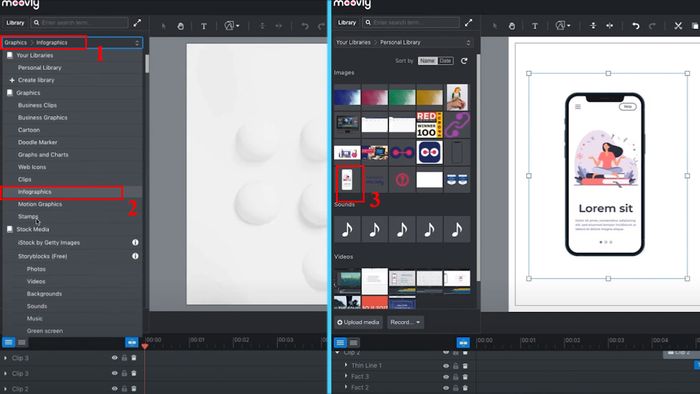700x394 pixels.
Task: Collapse the Graphics section
Action: click(10, 93)
